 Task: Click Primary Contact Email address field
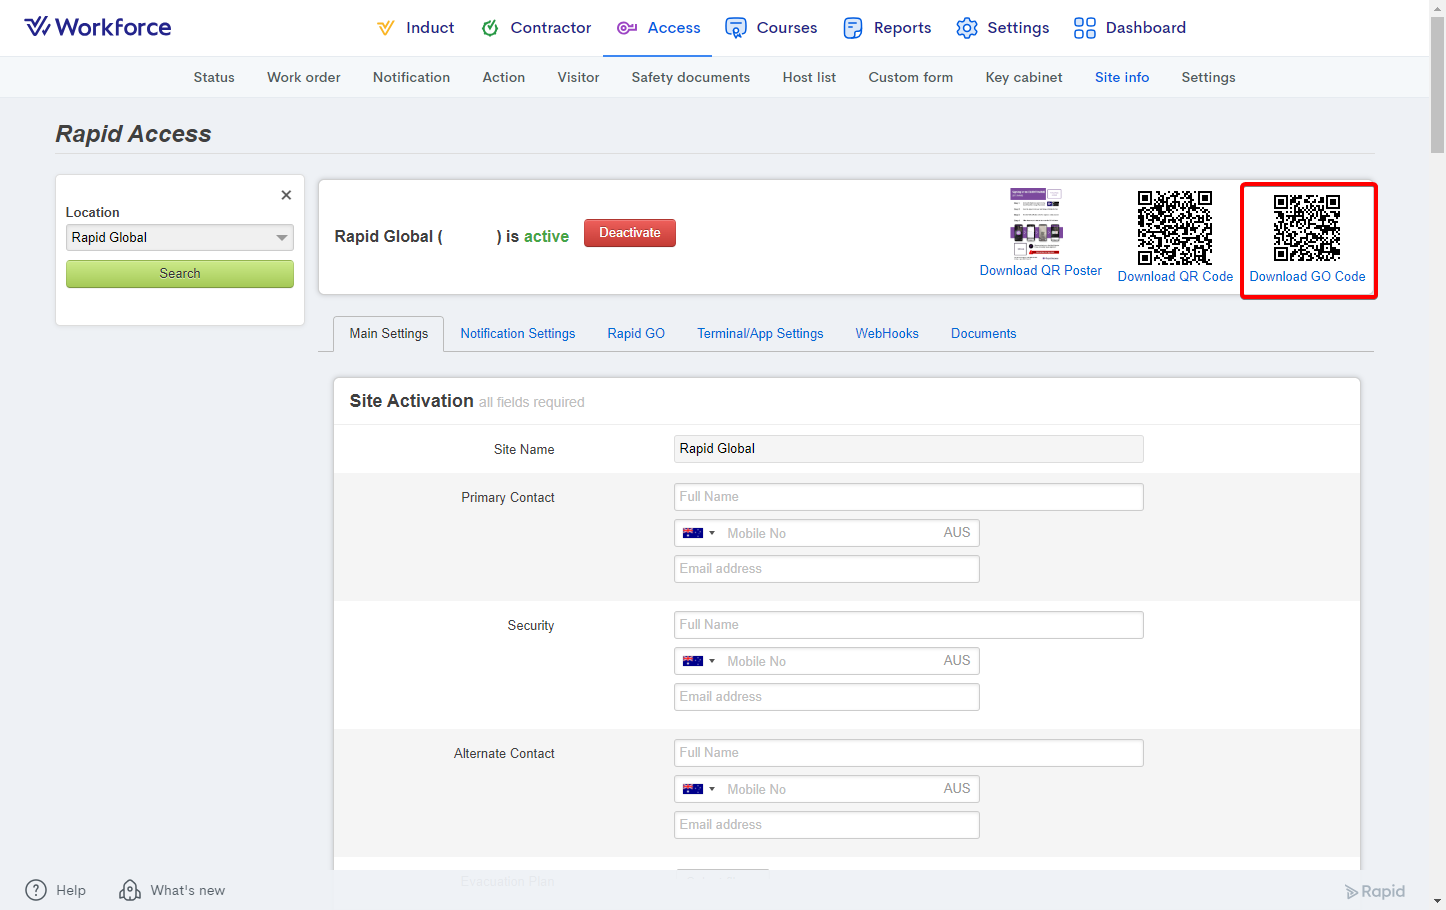point(827,569)
